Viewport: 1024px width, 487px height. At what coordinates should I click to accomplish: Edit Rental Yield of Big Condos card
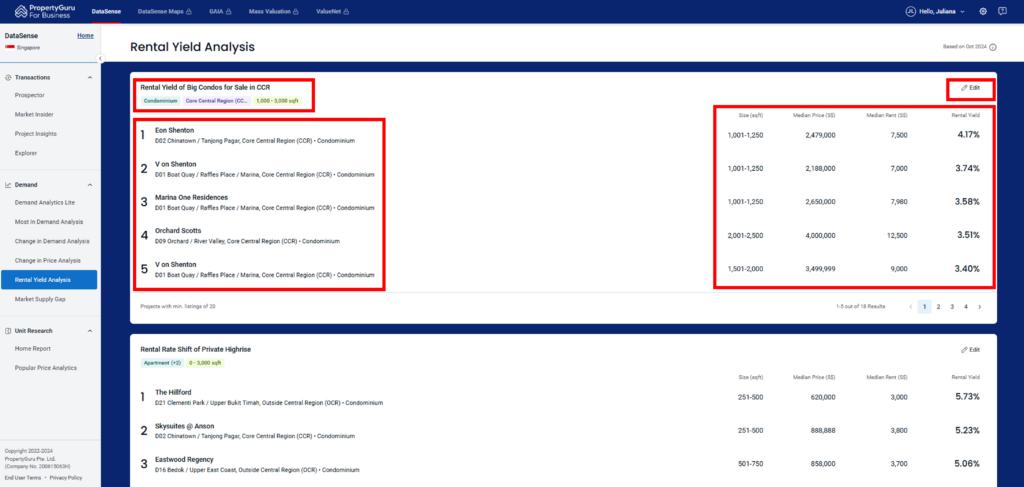click(x=970, y=87)
